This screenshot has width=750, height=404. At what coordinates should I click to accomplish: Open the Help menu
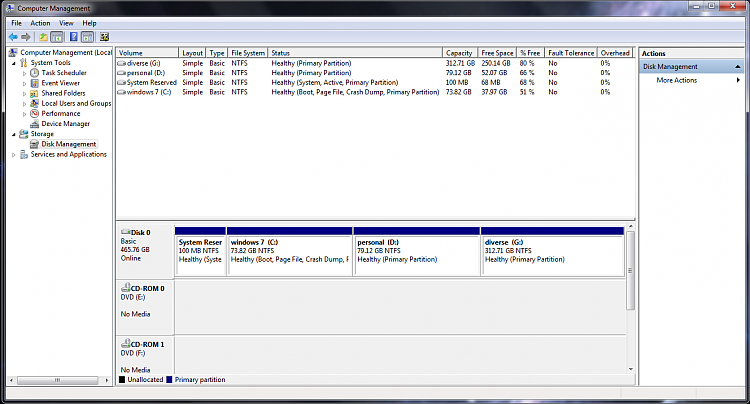click(x=89, y=23)
